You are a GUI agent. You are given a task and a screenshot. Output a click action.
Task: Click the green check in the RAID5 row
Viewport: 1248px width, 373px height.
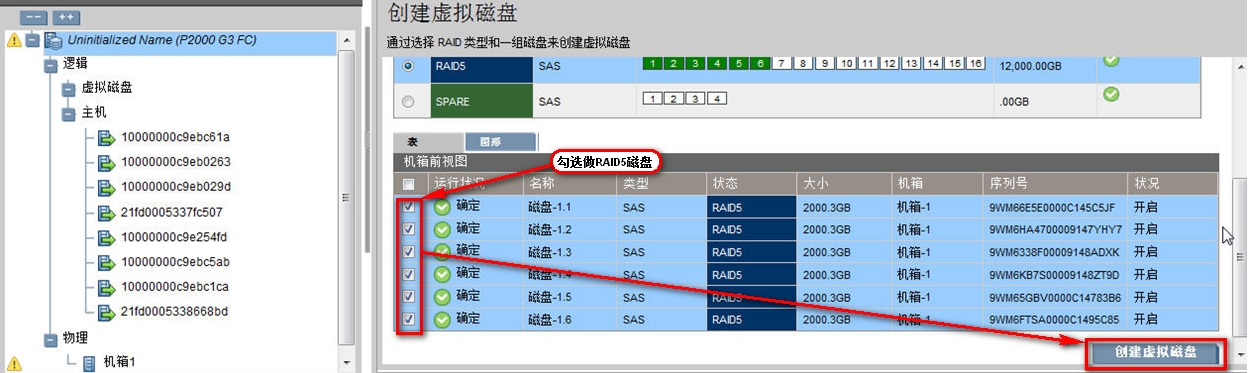tap(1110, 61)
